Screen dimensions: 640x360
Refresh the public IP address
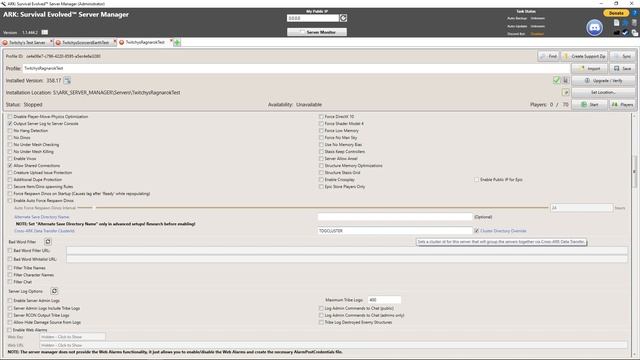click(x=343, y=18)
